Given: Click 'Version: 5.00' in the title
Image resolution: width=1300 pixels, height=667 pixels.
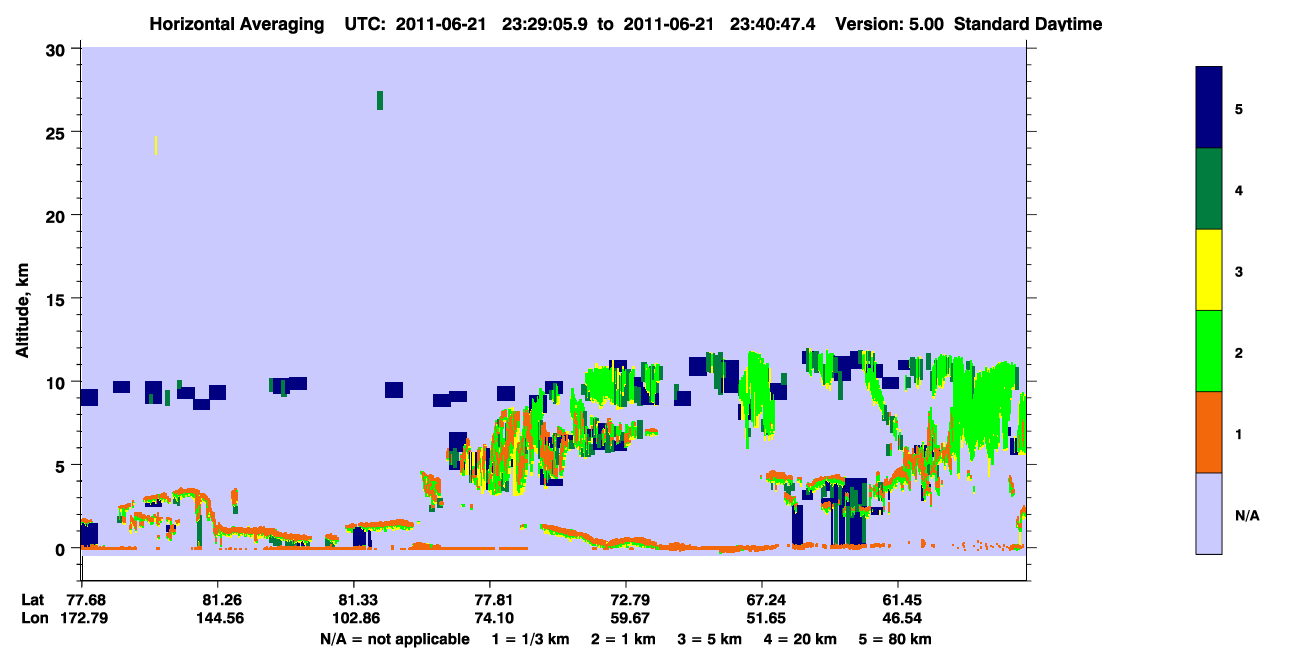Looking at the screenshot, I should pos(889,24).
